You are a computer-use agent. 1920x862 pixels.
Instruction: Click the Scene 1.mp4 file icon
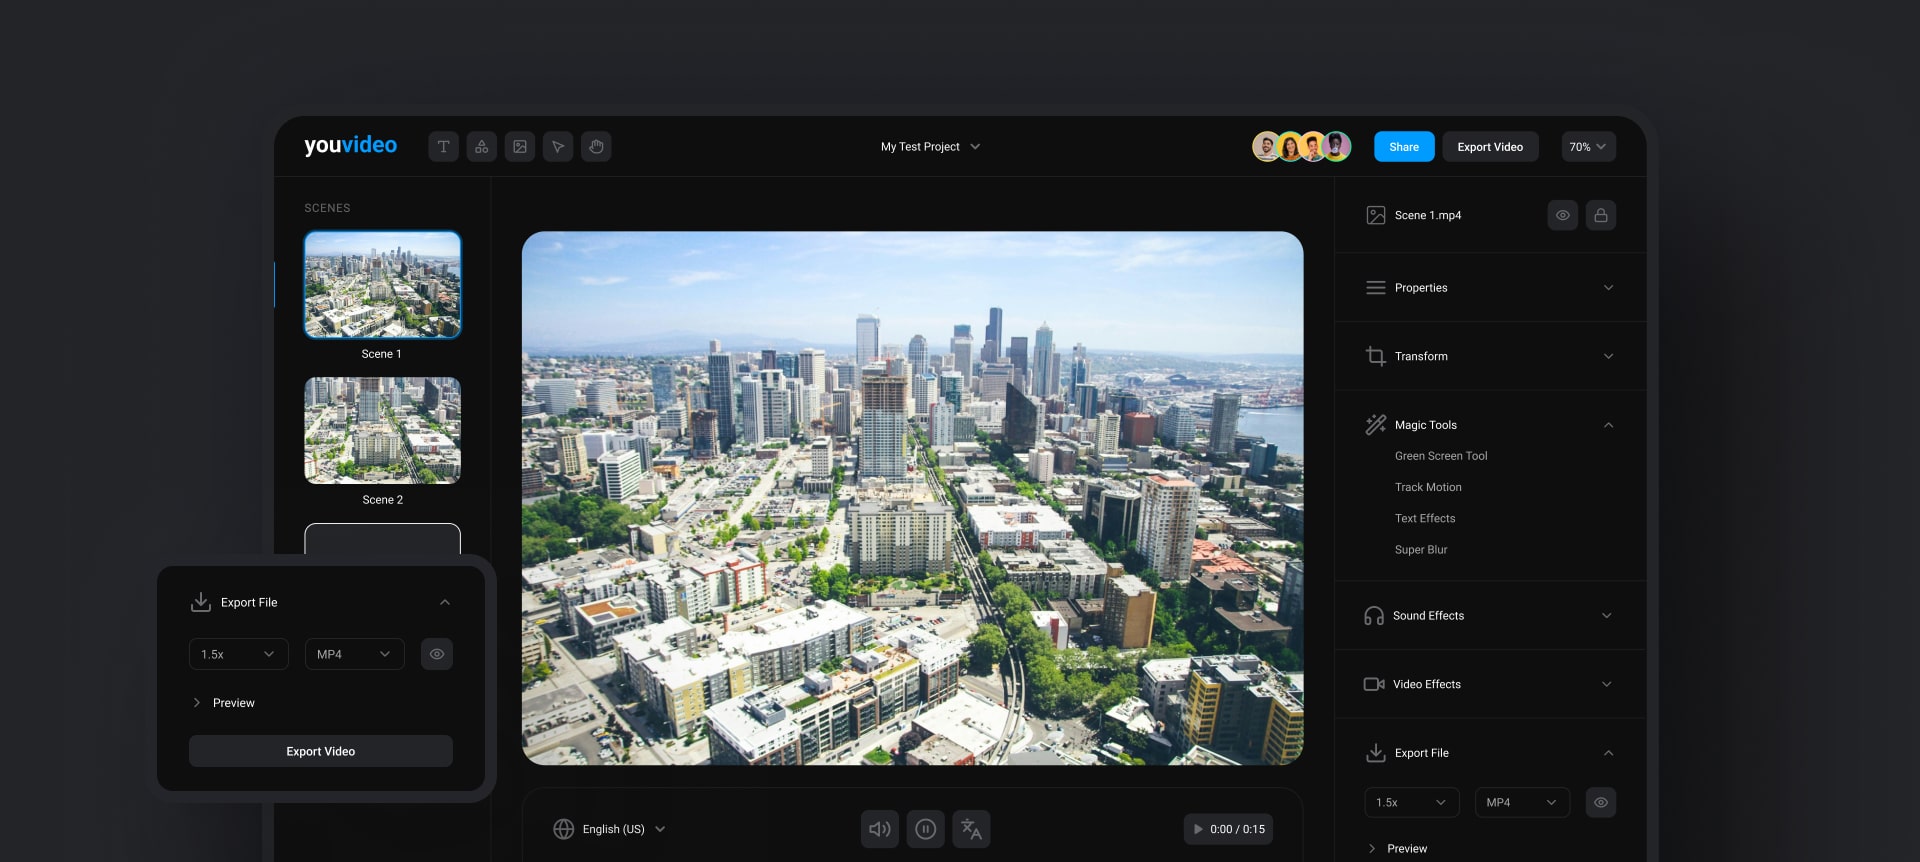click(x=1376, y=215)
